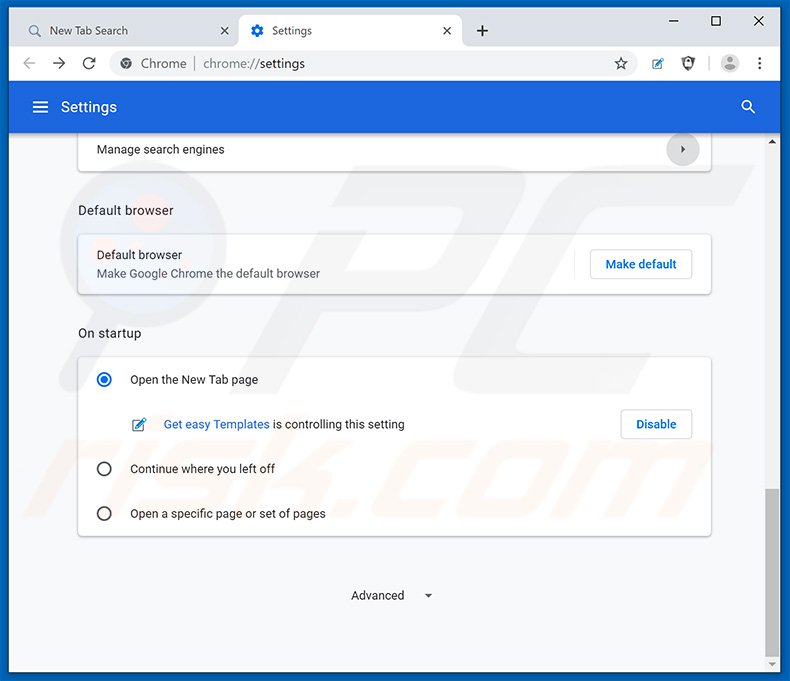The image size is (790, 681).
Task: Select Continue where you left off
Action: (x=104, y=469)
